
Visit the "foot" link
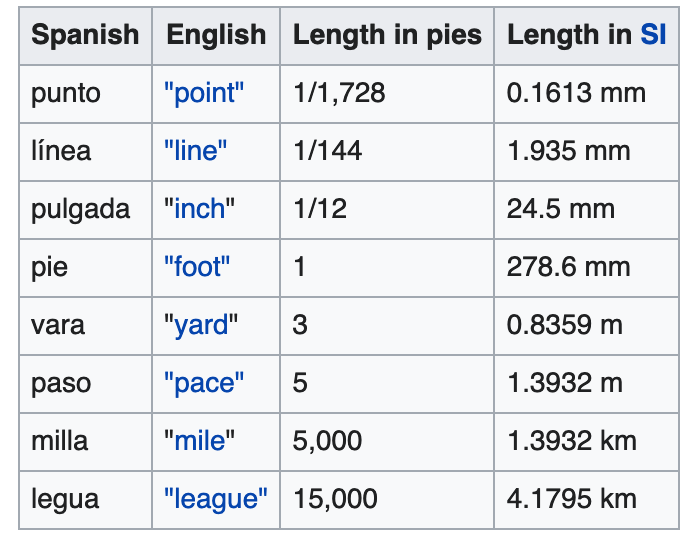(x=197, y=266)
